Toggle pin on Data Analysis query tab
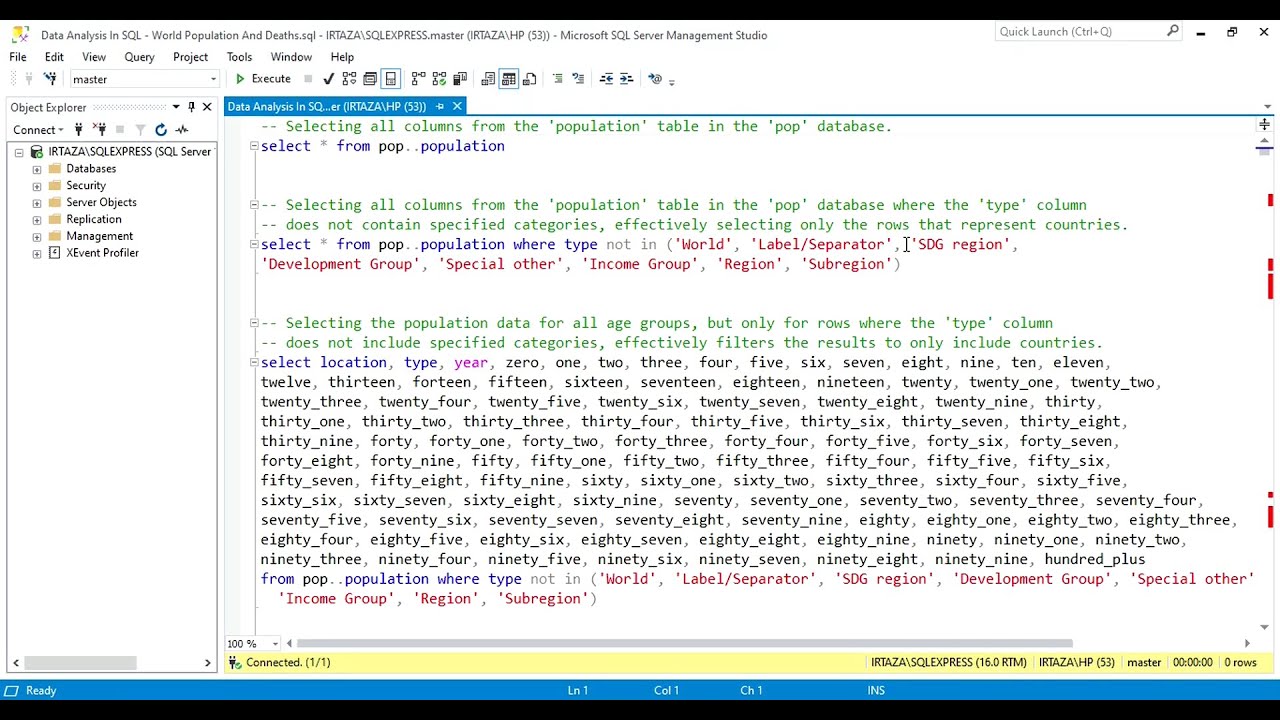Viewport: 1280px width, 720px height. [439, 106]
